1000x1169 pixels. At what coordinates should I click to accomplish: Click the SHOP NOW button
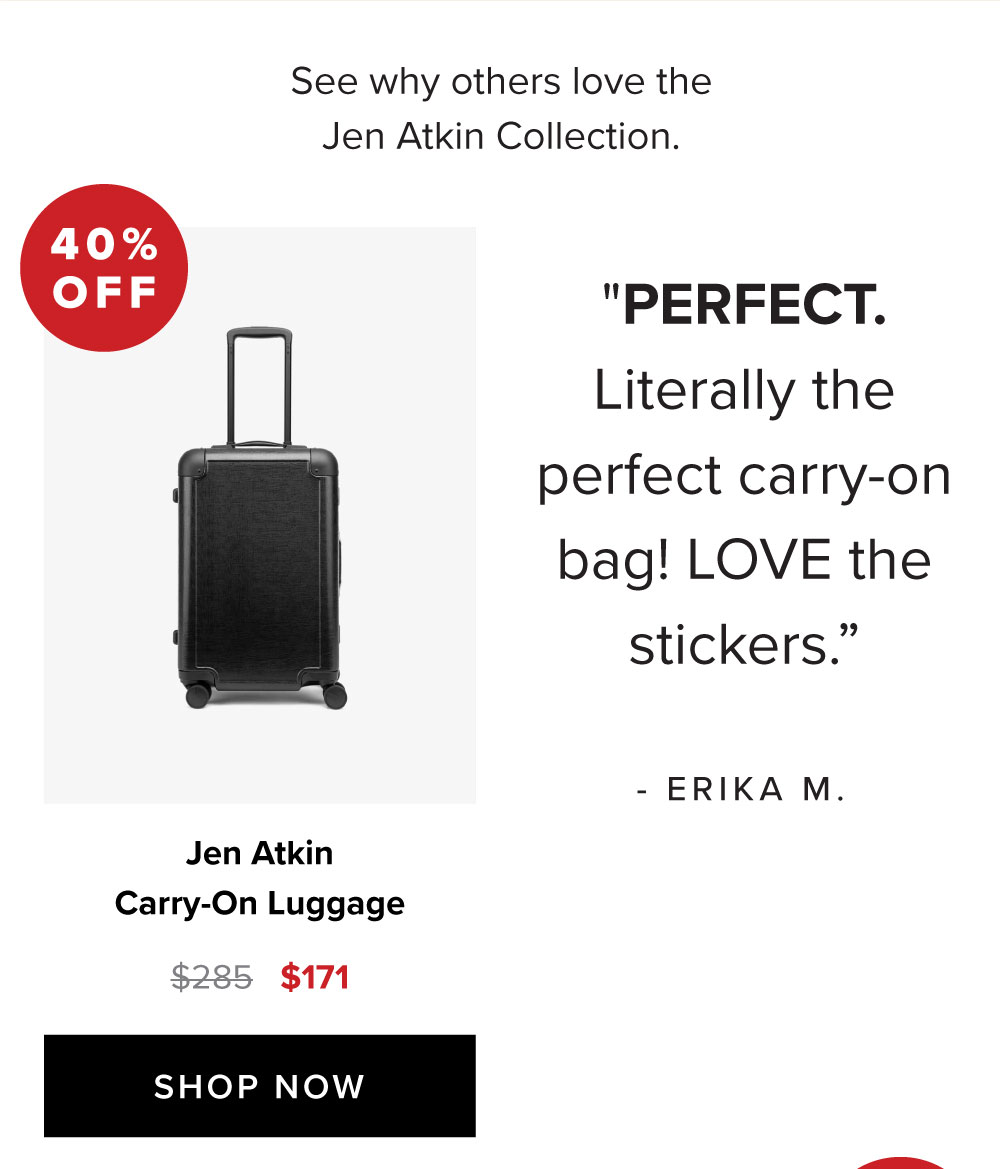pos(260,1086)
